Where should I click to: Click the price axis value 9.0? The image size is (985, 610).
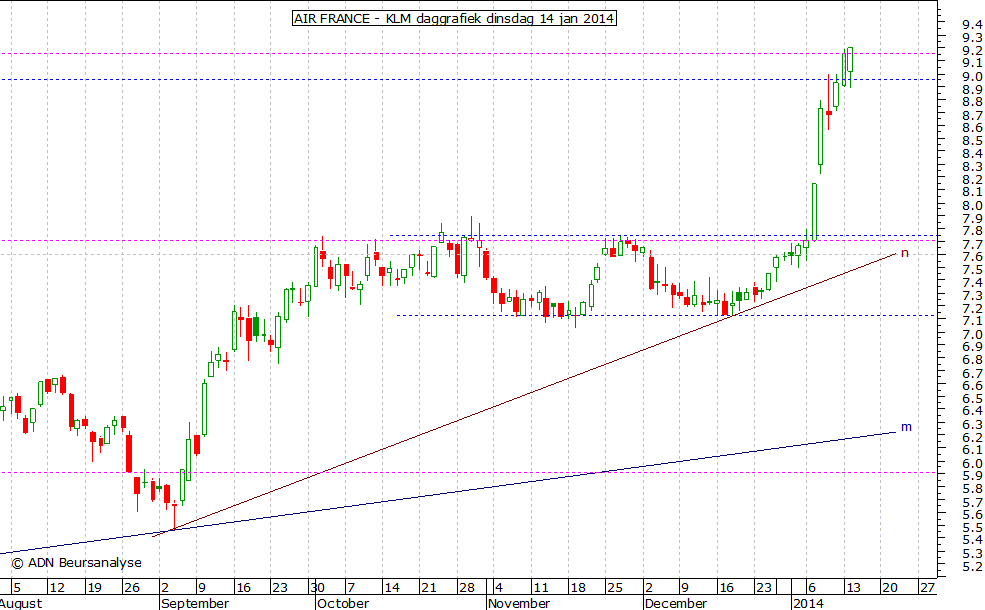pyautogui.click(x=971, y=77)
